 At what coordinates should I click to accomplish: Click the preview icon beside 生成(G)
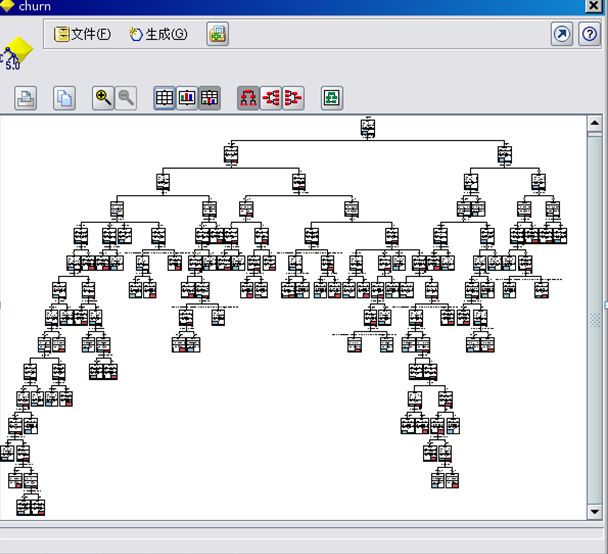click(218, 34)
